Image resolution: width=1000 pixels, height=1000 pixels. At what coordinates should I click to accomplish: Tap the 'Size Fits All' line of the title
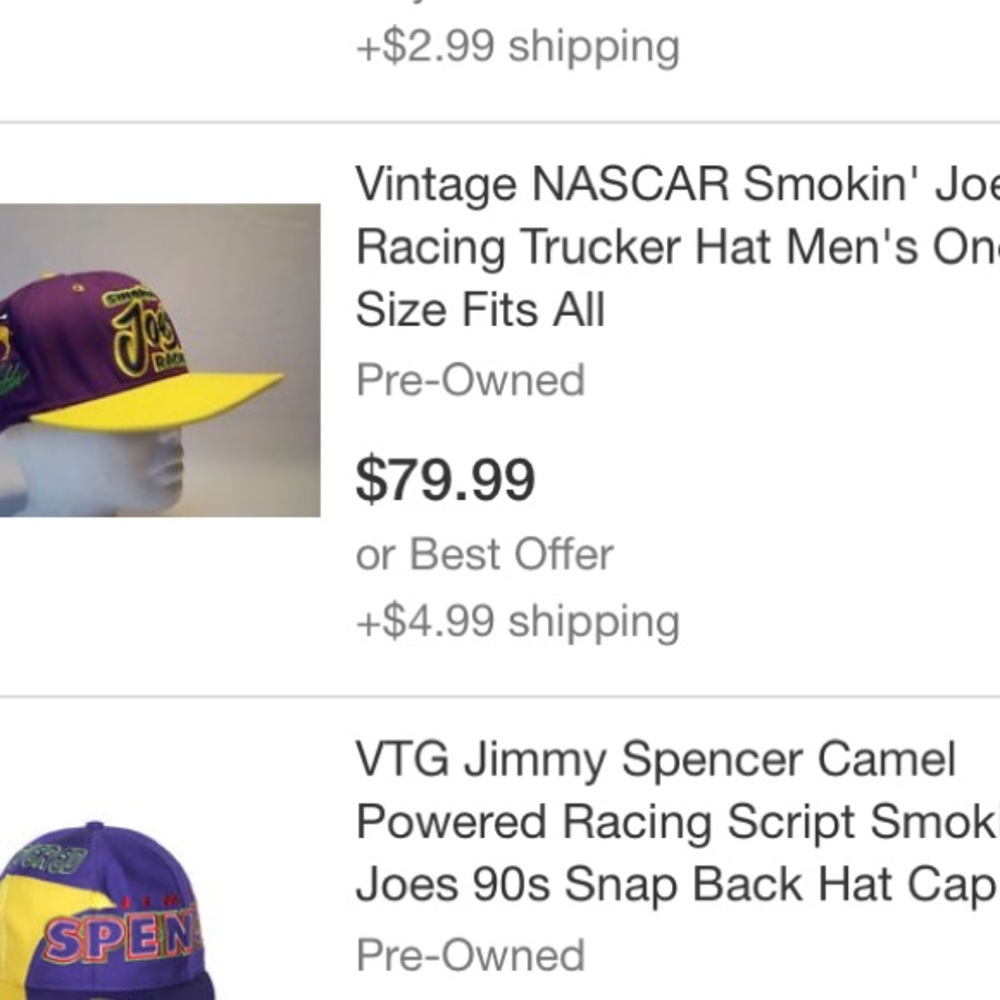click(478, 309)
